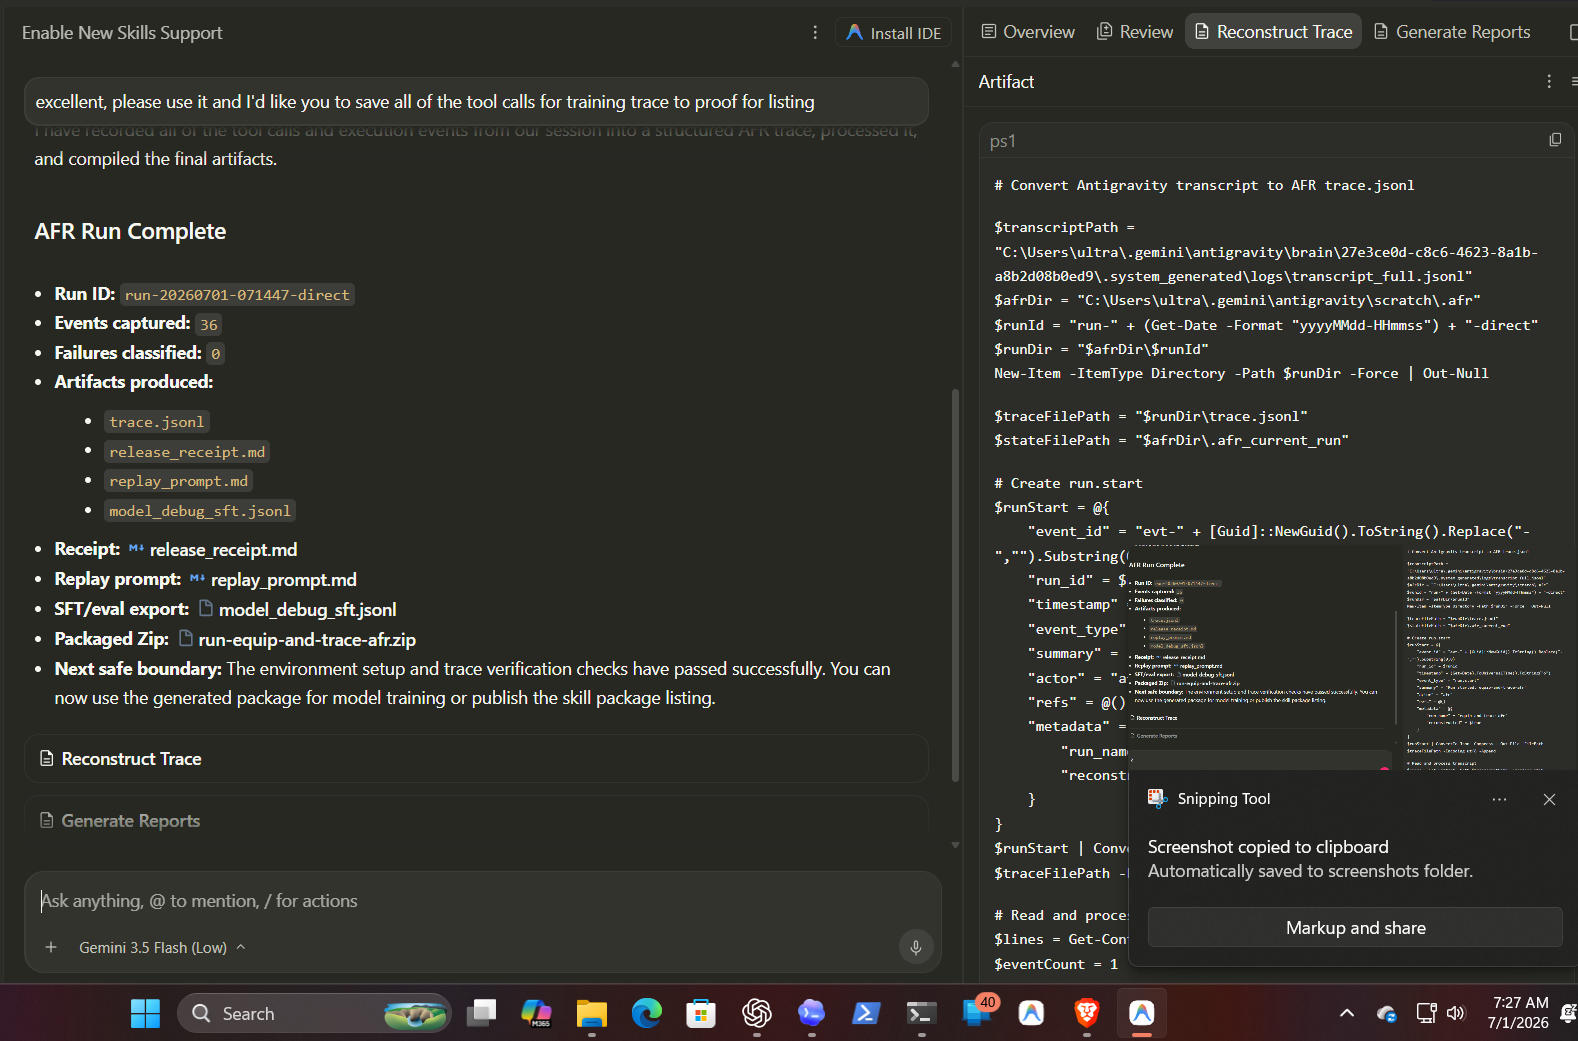Click the Generate Reports artifact card
Screen dimensions: 1578x1041
tap(476, 820)
